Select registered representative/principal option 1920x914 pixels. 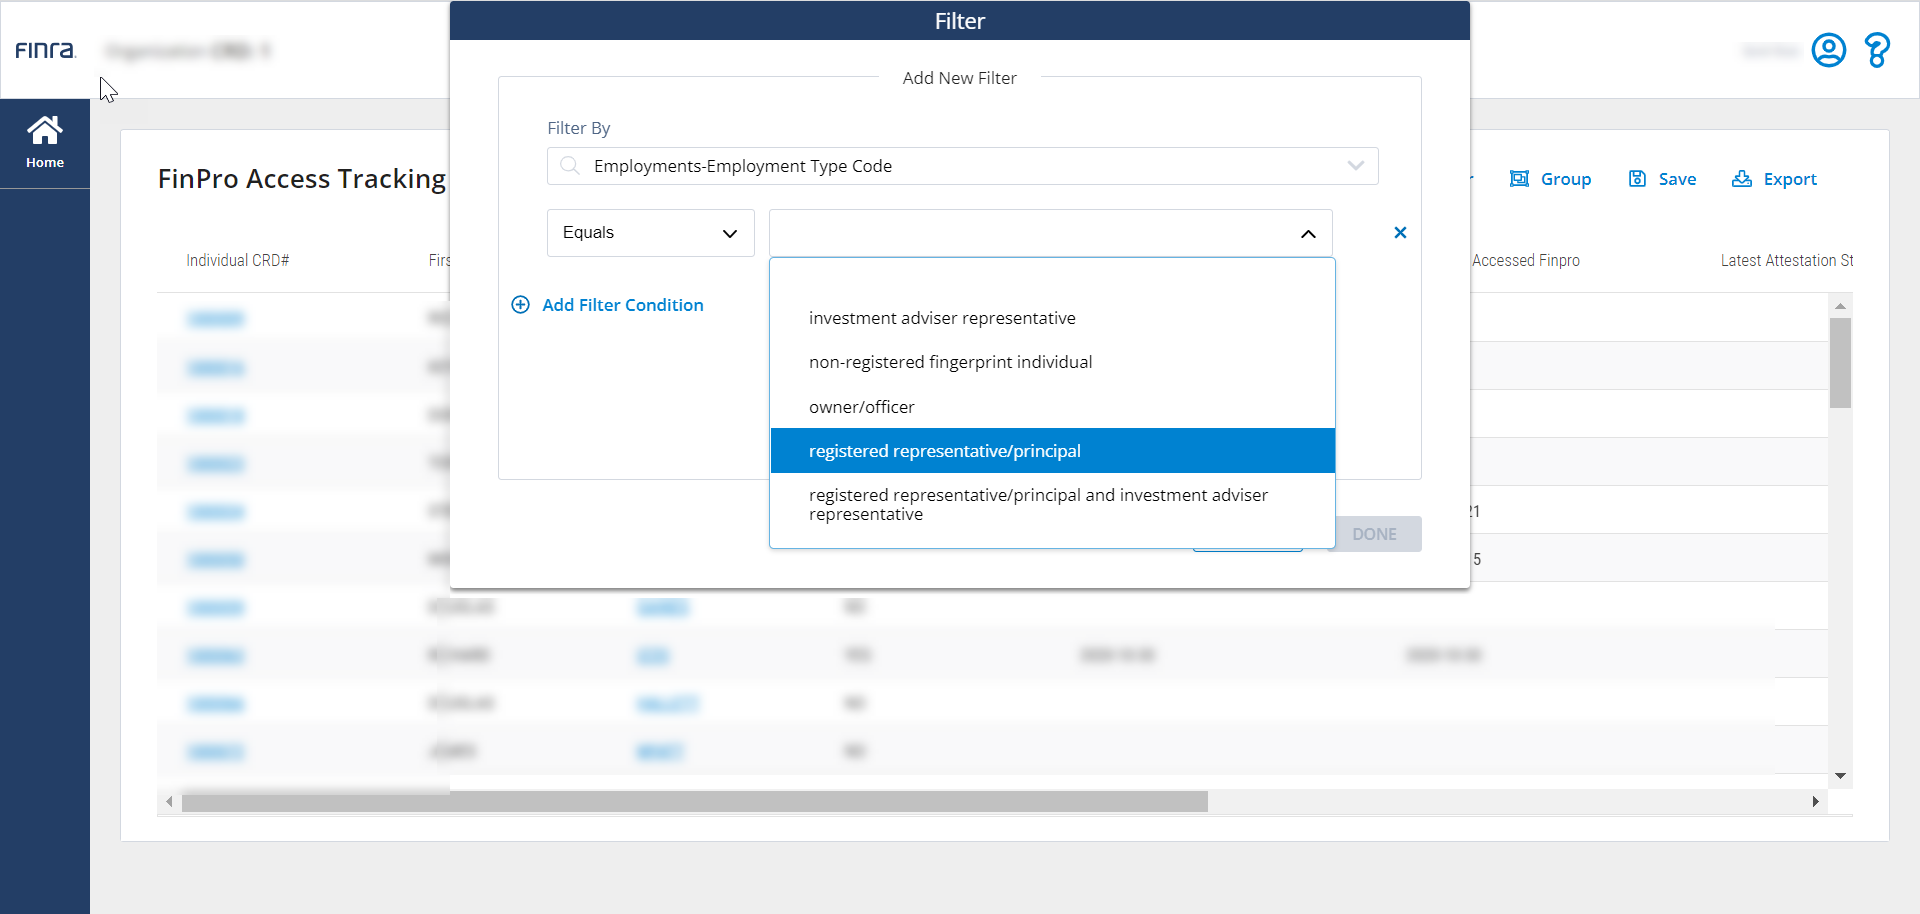[x=944, y=451]
